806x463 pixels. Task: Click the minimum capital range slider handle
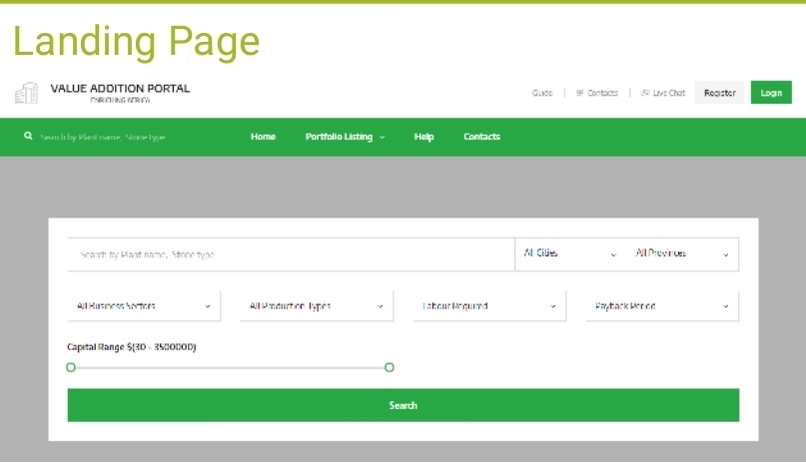click(71, 367)
